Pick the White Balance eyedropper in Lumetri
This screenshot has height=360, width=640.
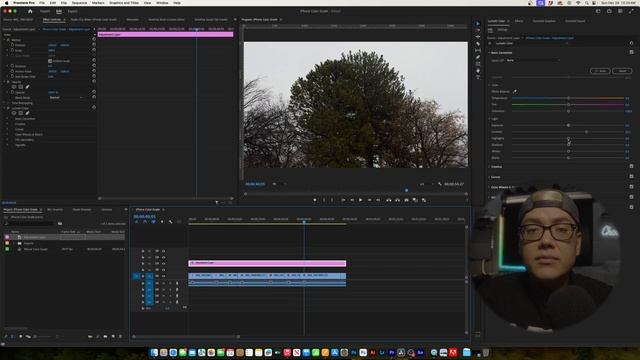click(515, 91)
